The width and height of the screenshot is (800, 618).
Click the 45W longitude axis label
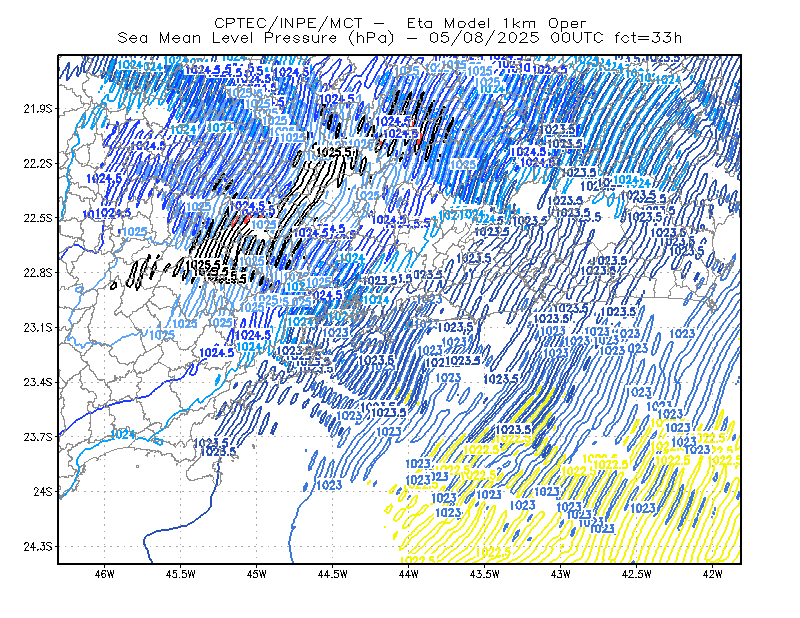(x=257, y=574)
